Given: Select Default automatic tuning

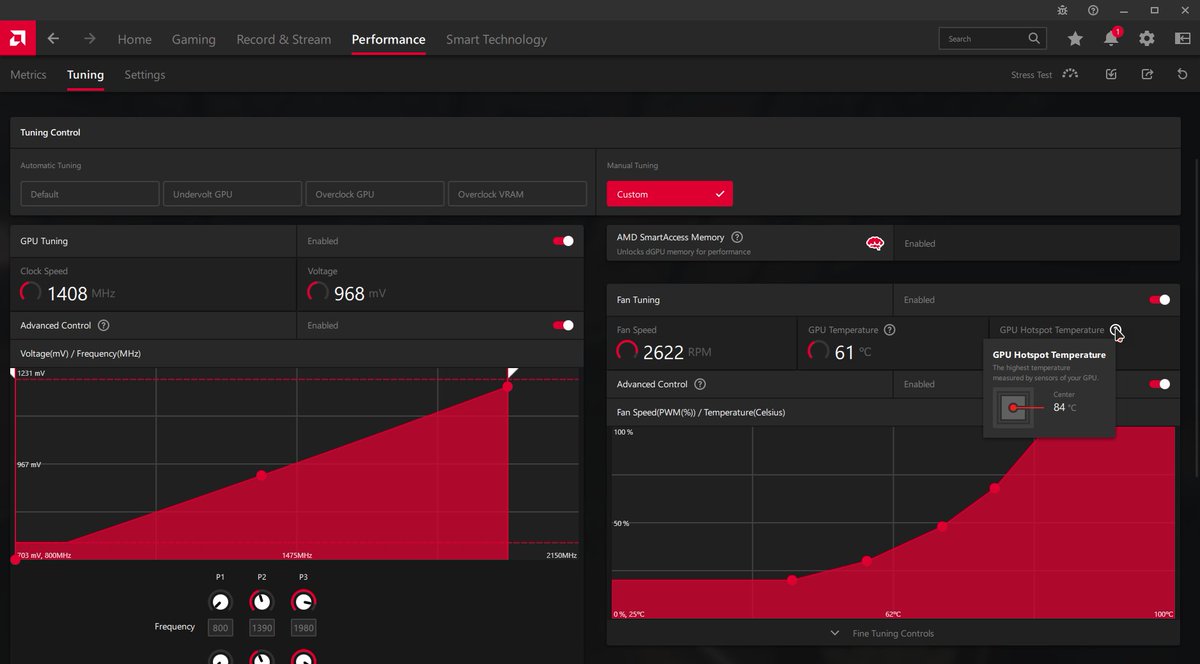Looking at the screenshot, I should [90, 194].
